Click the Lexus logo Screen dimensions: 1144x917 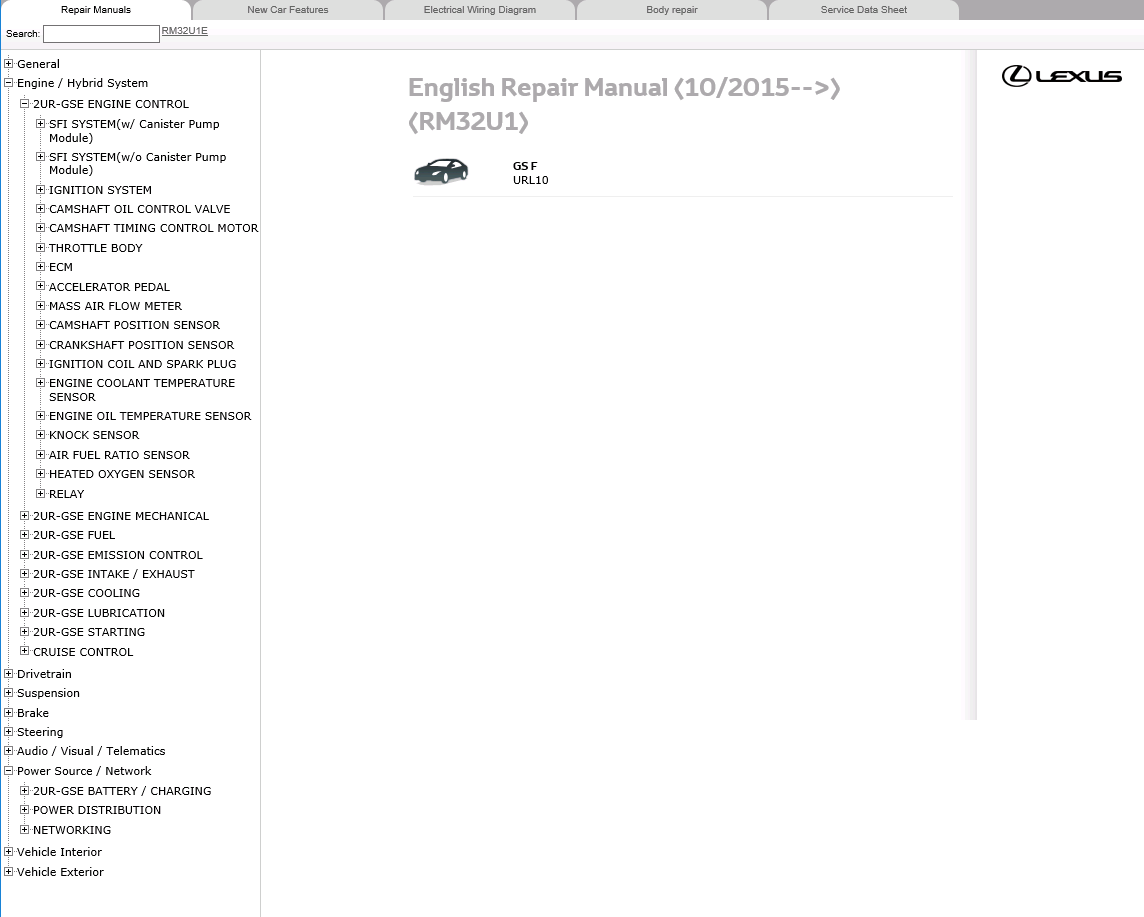[1062, 76]
